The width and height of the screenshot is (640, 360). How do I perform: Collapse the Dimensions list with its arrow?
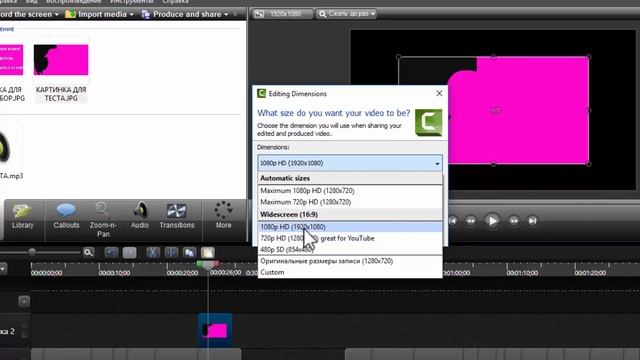tap(437, 164)
